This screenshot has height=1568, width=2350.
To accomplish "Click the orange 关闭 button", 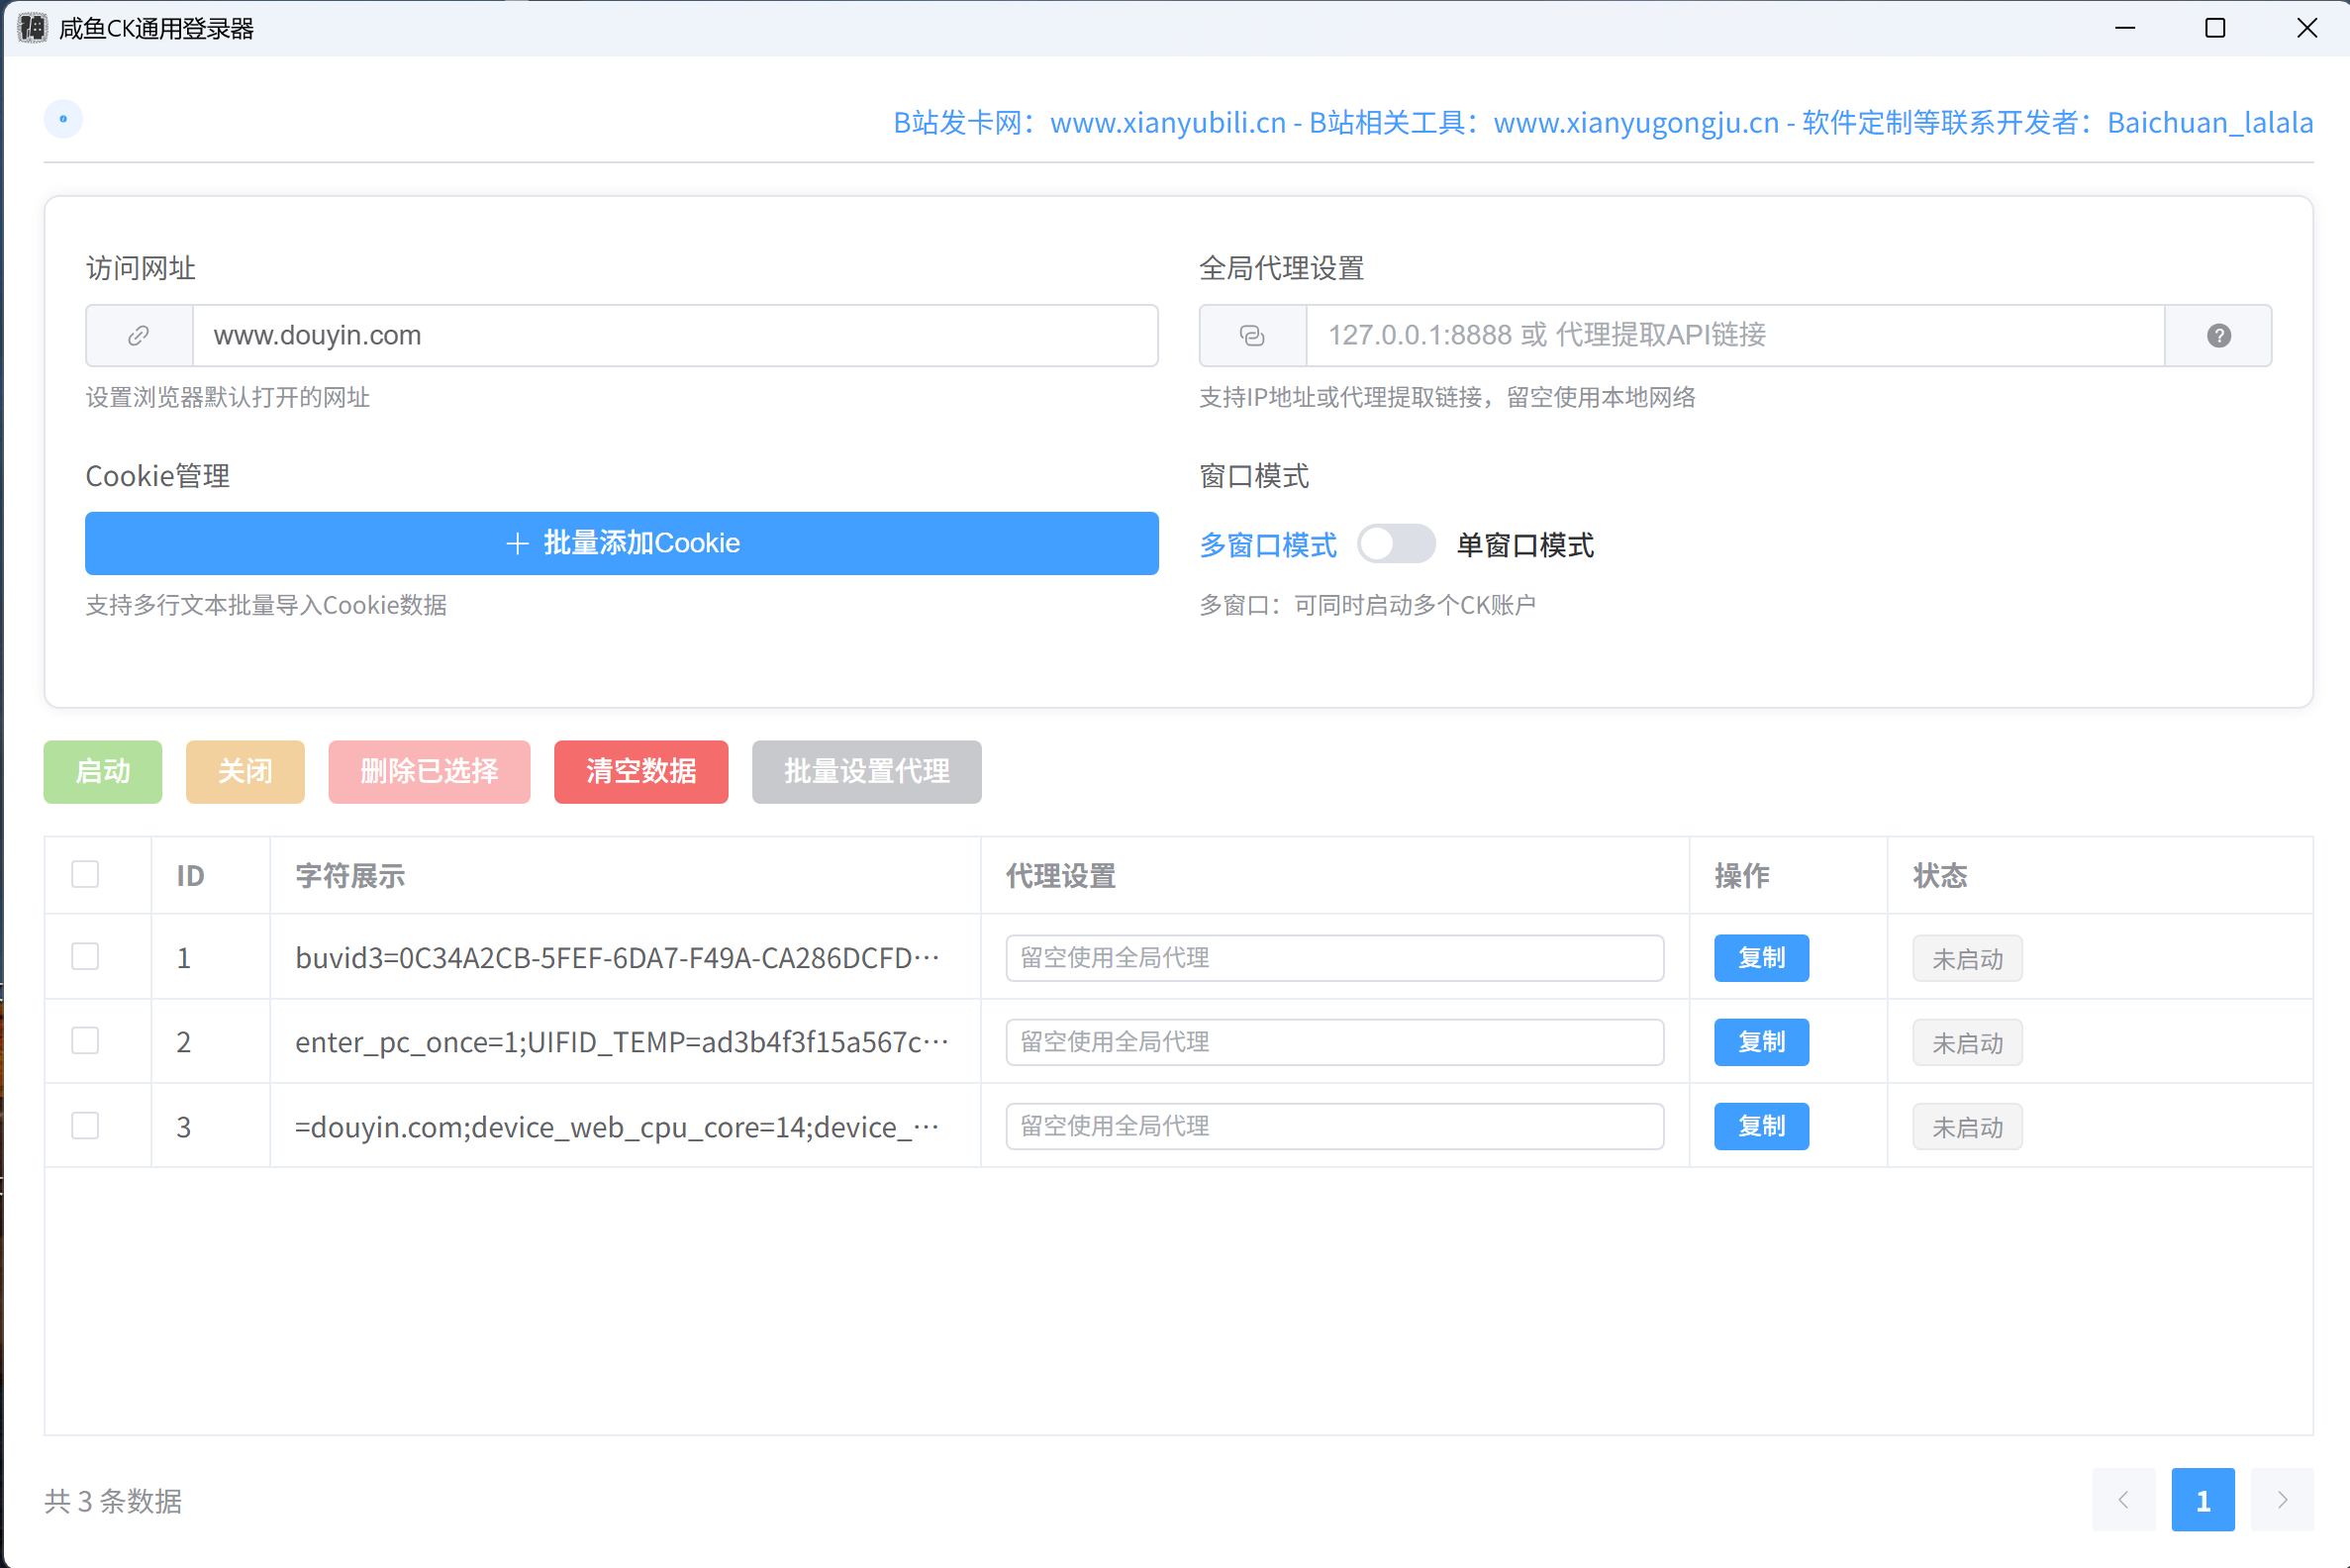I will coord(245,772).
